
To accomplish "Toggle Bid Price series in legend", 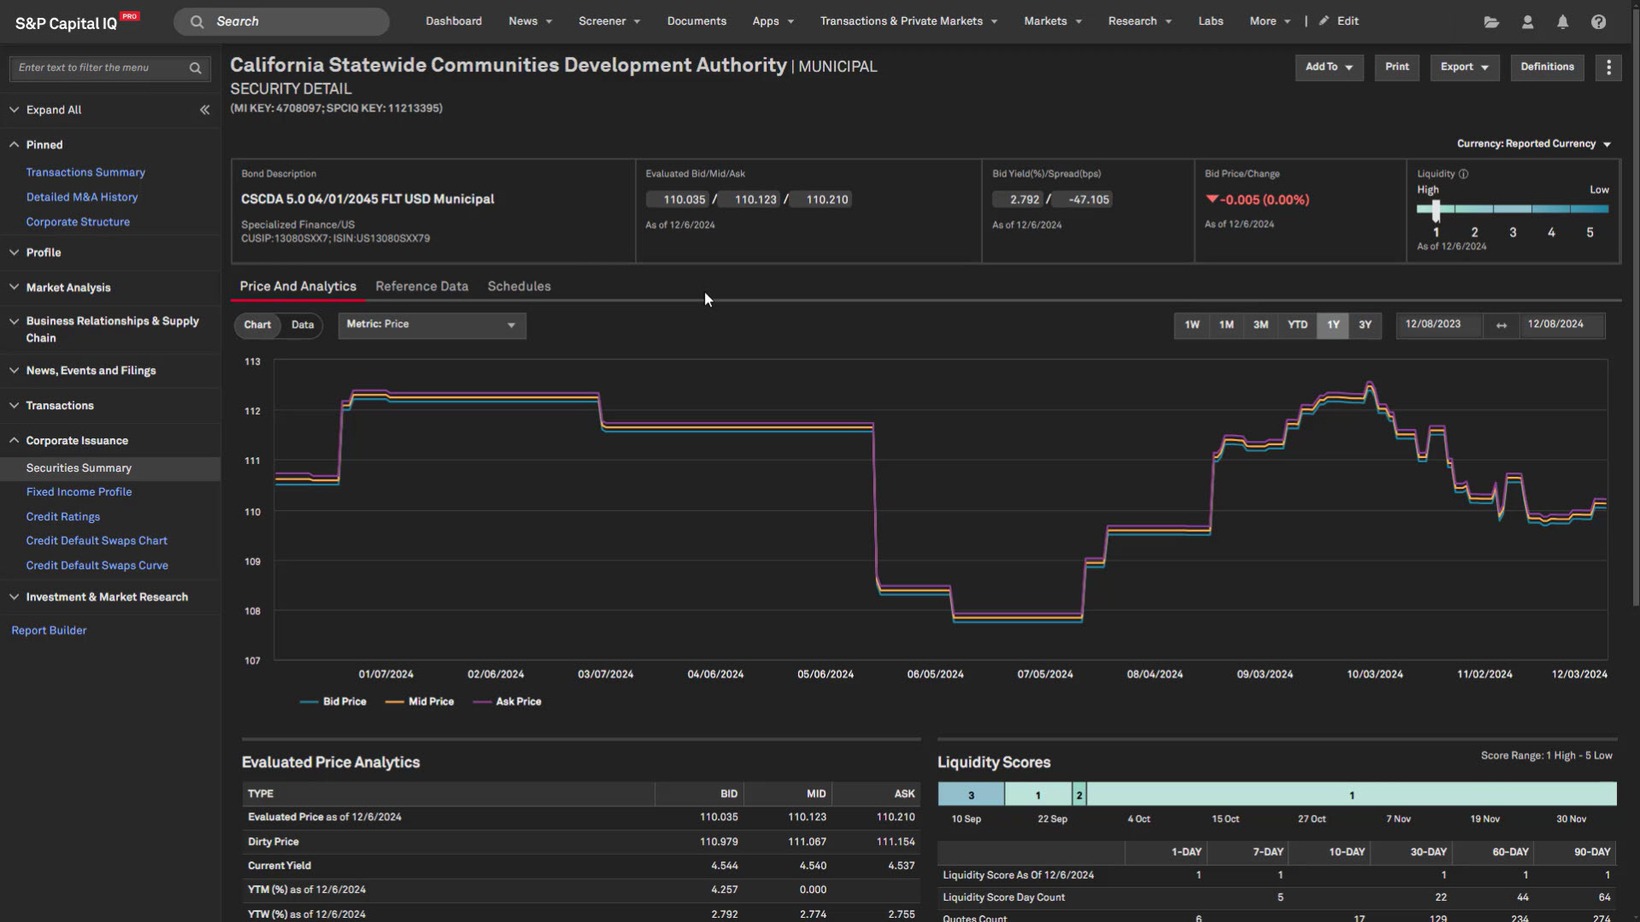I will pos(333,702).
